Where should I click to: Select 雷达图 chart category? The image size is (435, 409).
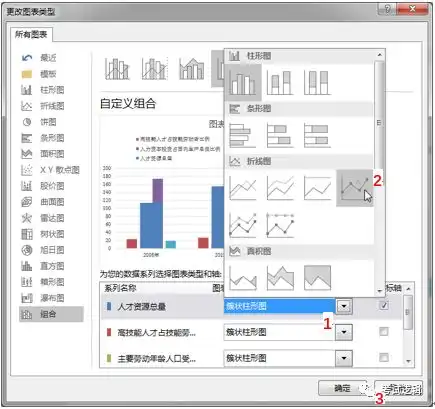[x=51, y=218]
